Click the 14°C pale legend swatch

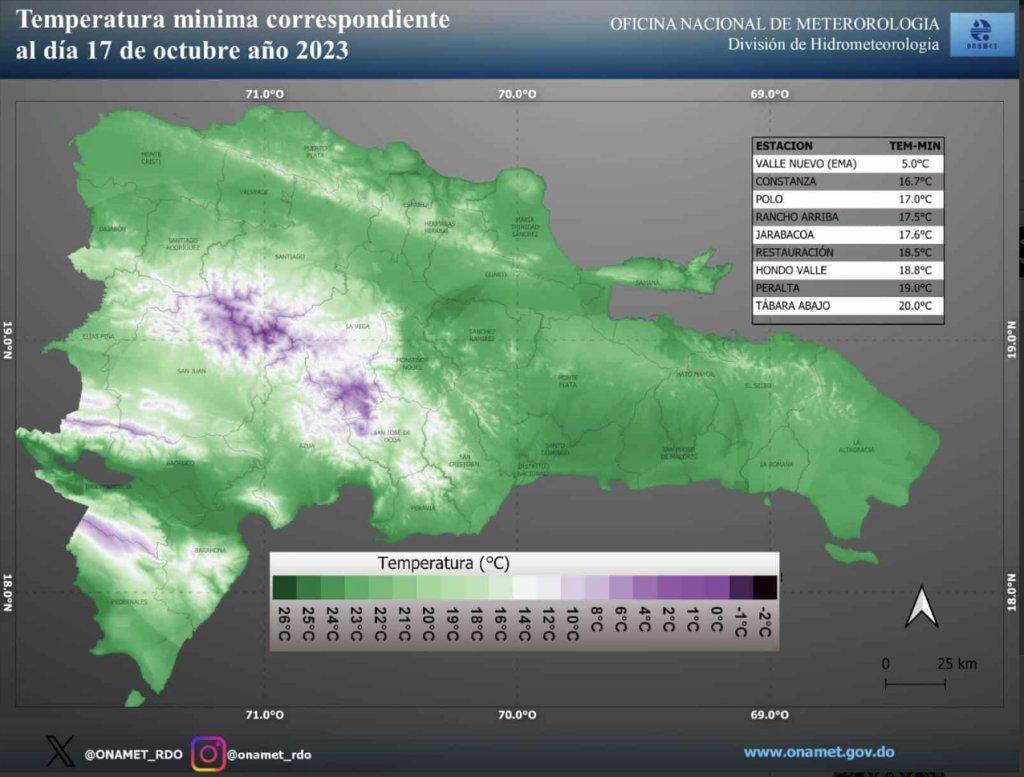(524, 587)
